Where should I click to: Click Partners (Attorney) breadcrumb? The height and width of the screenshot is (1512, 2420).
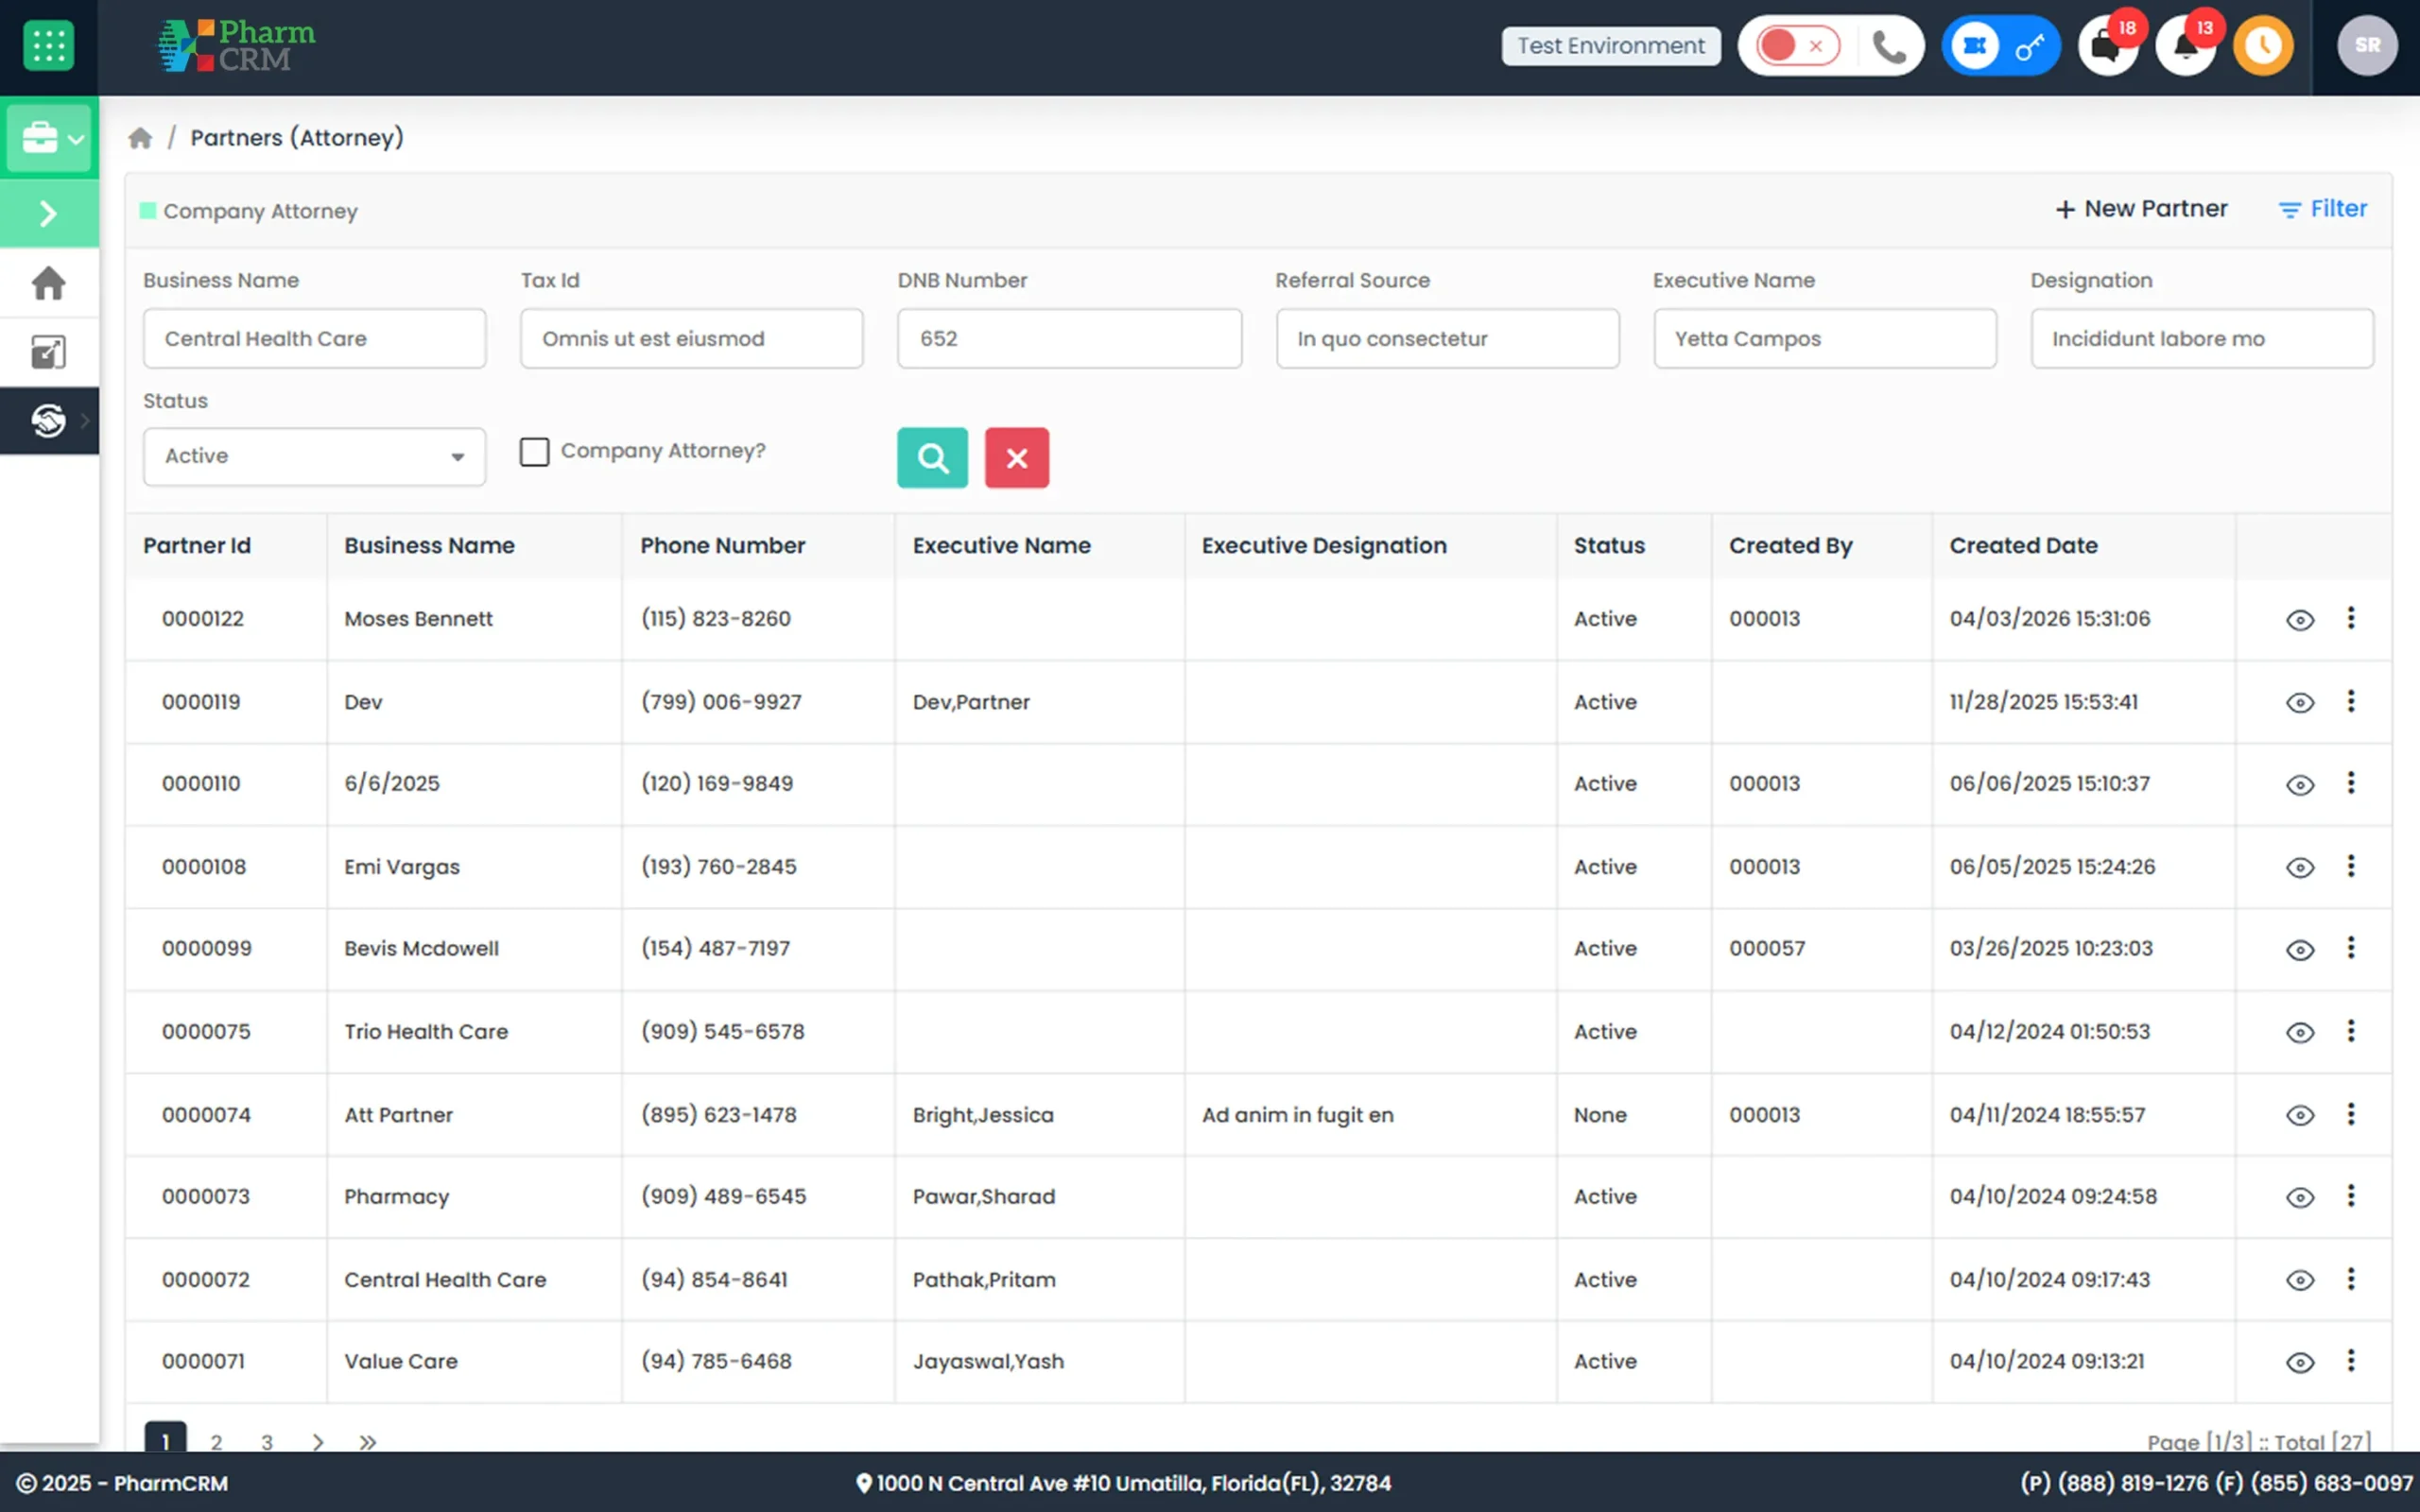tap(297, 138)
